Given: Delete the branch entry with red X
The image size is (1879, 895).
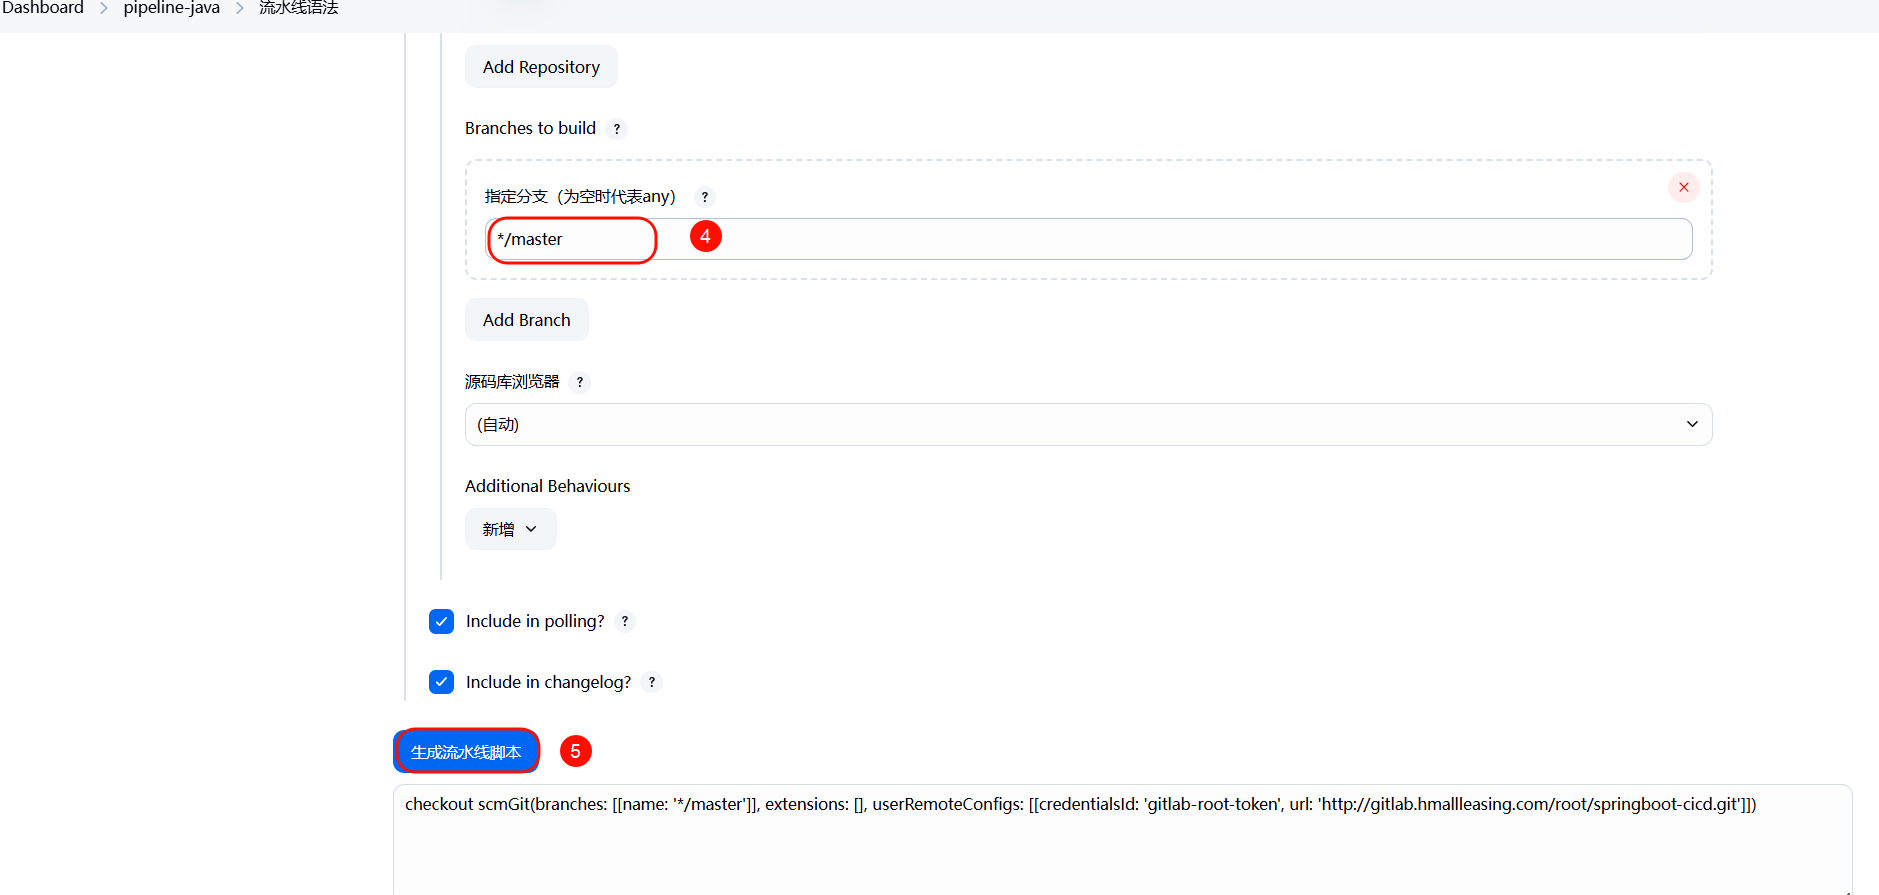Looking at the screenshot, I should pos(1683,187).
